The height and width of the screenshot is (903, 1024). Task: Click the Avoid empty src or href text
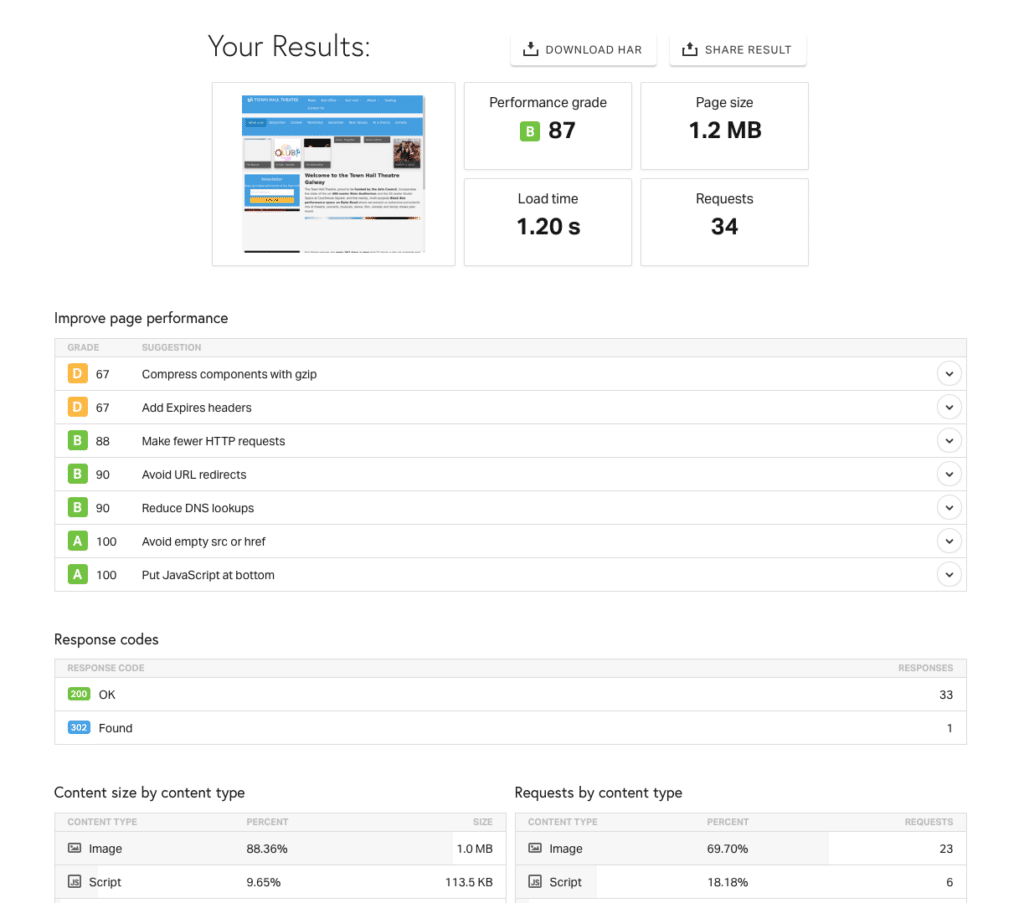click(204, 541)
